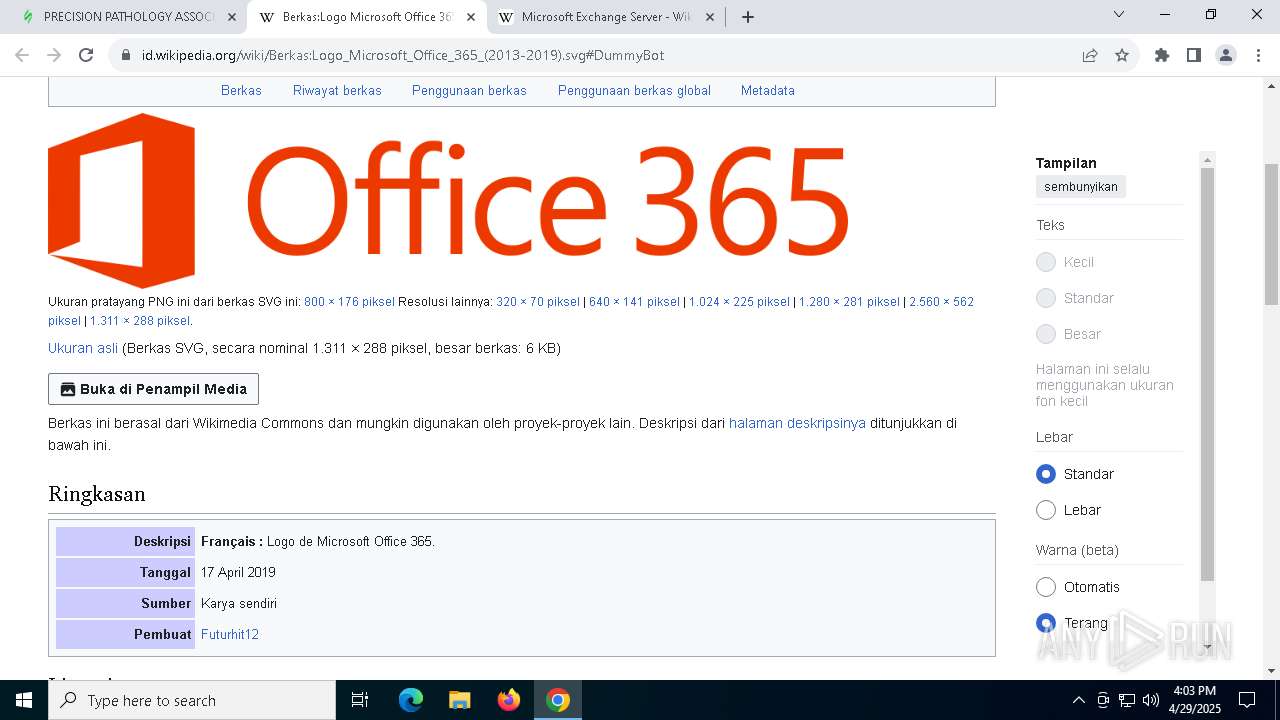Image resolution: width=1280 pixels, height=720 pixels.
Task: Bookmark this page with the star icon
Action: pyautogui.click(x=1122, y=55)
